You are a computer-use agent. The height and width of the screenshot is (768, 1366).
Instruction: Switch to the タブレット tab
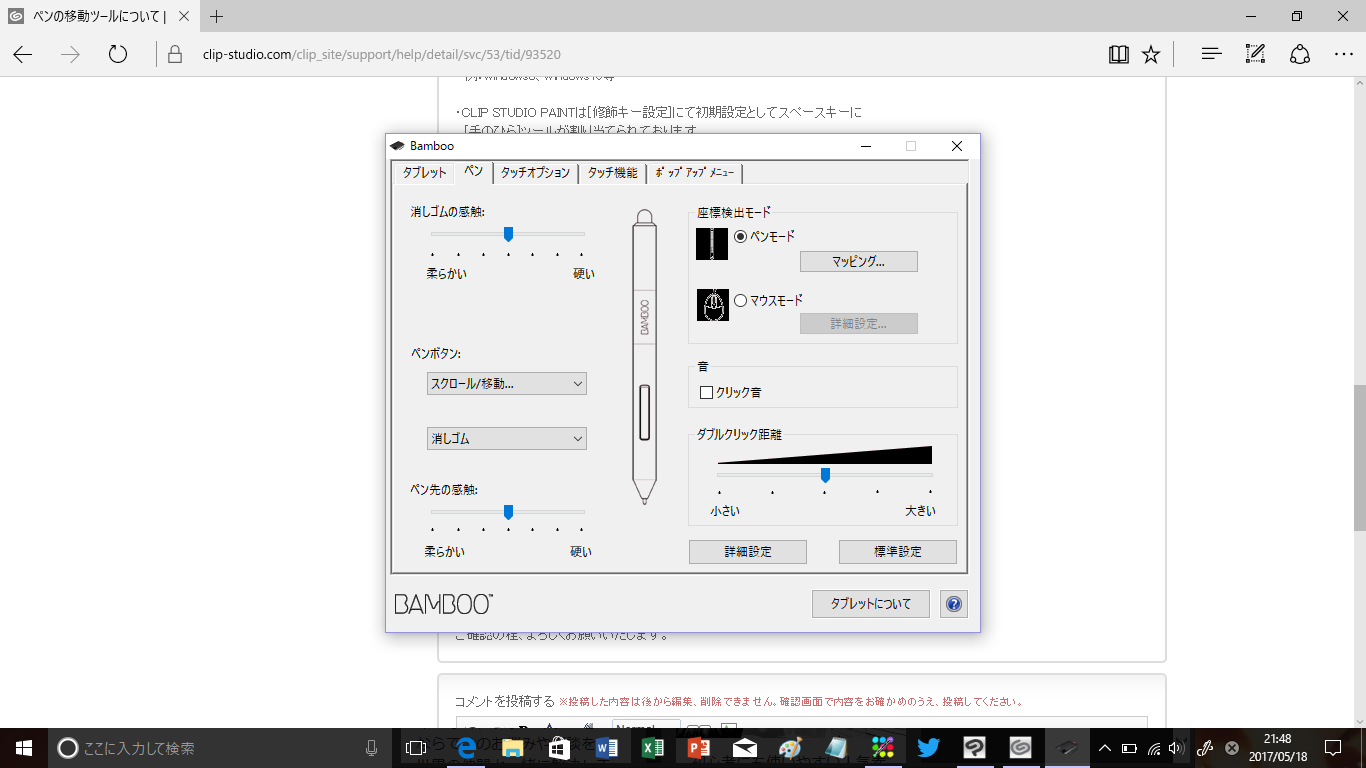pos(424,173)
